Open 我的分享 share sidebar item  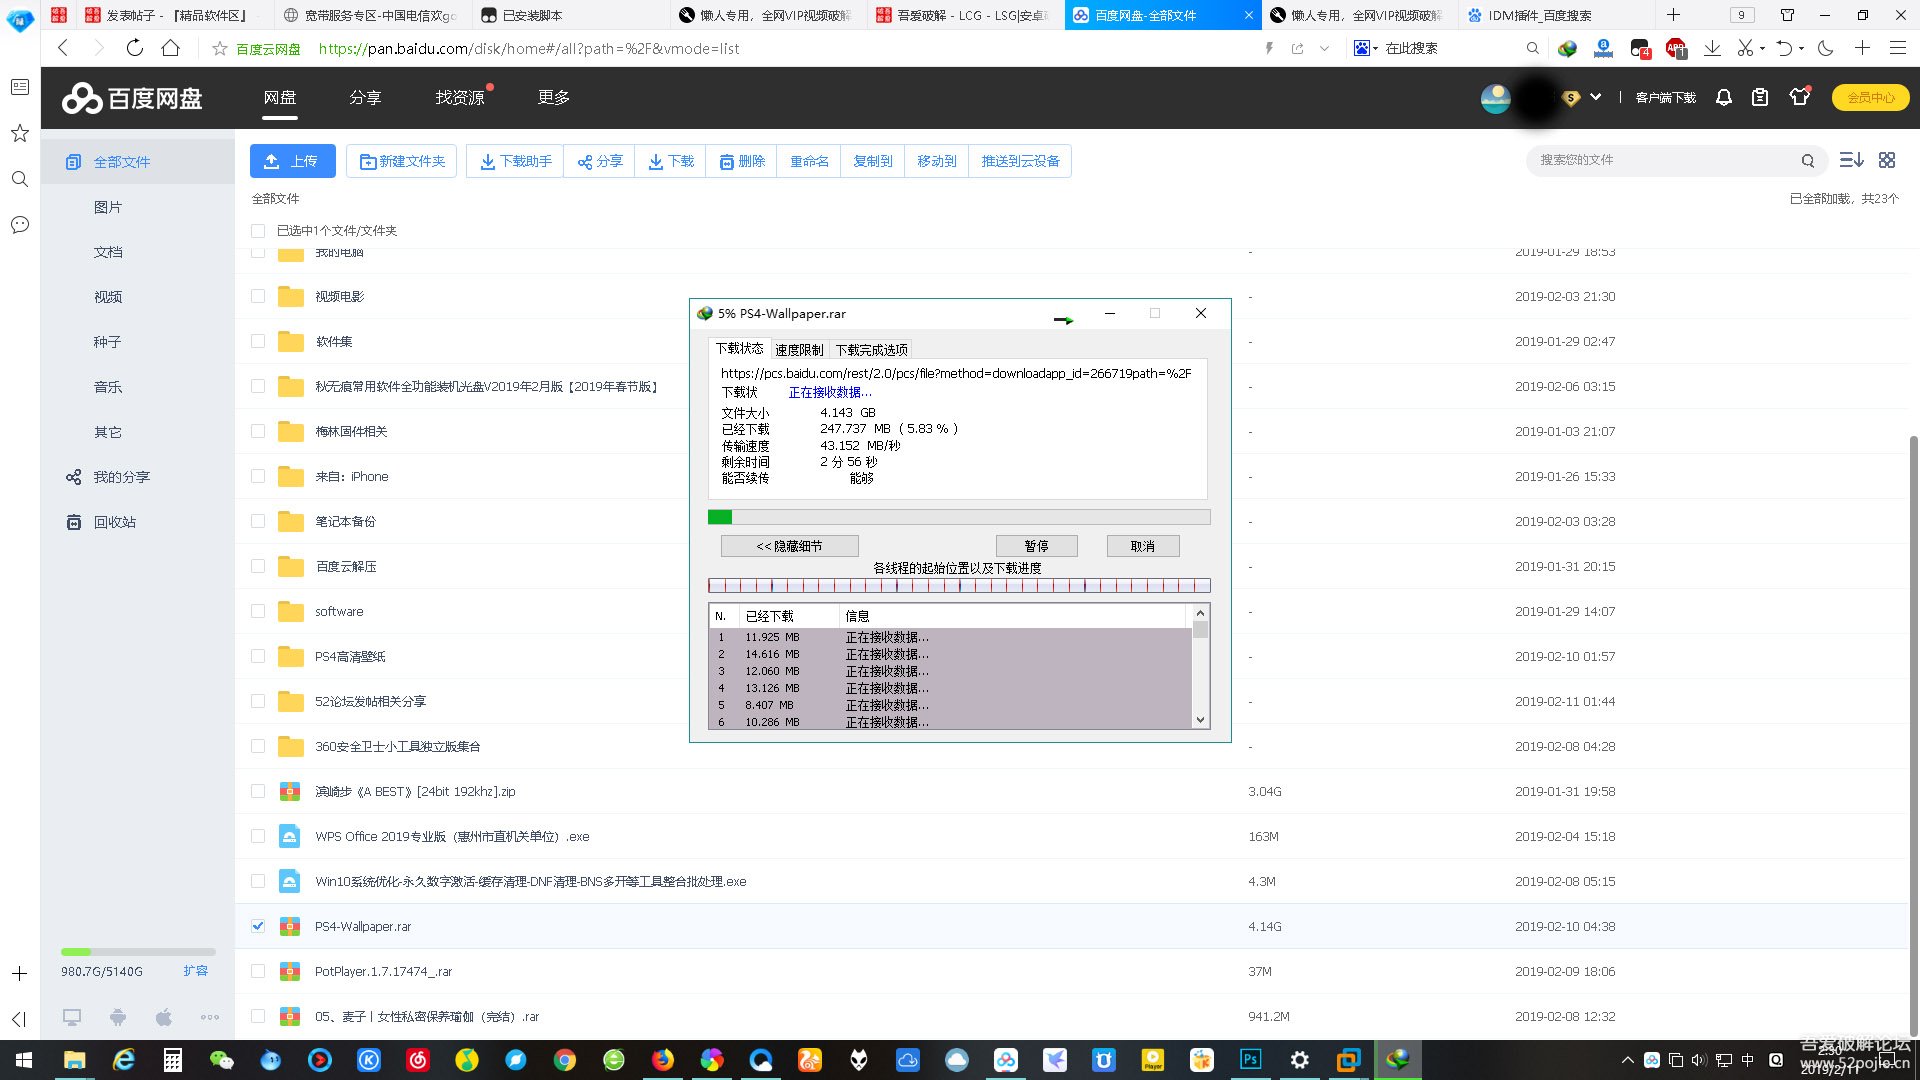(121, 477)
